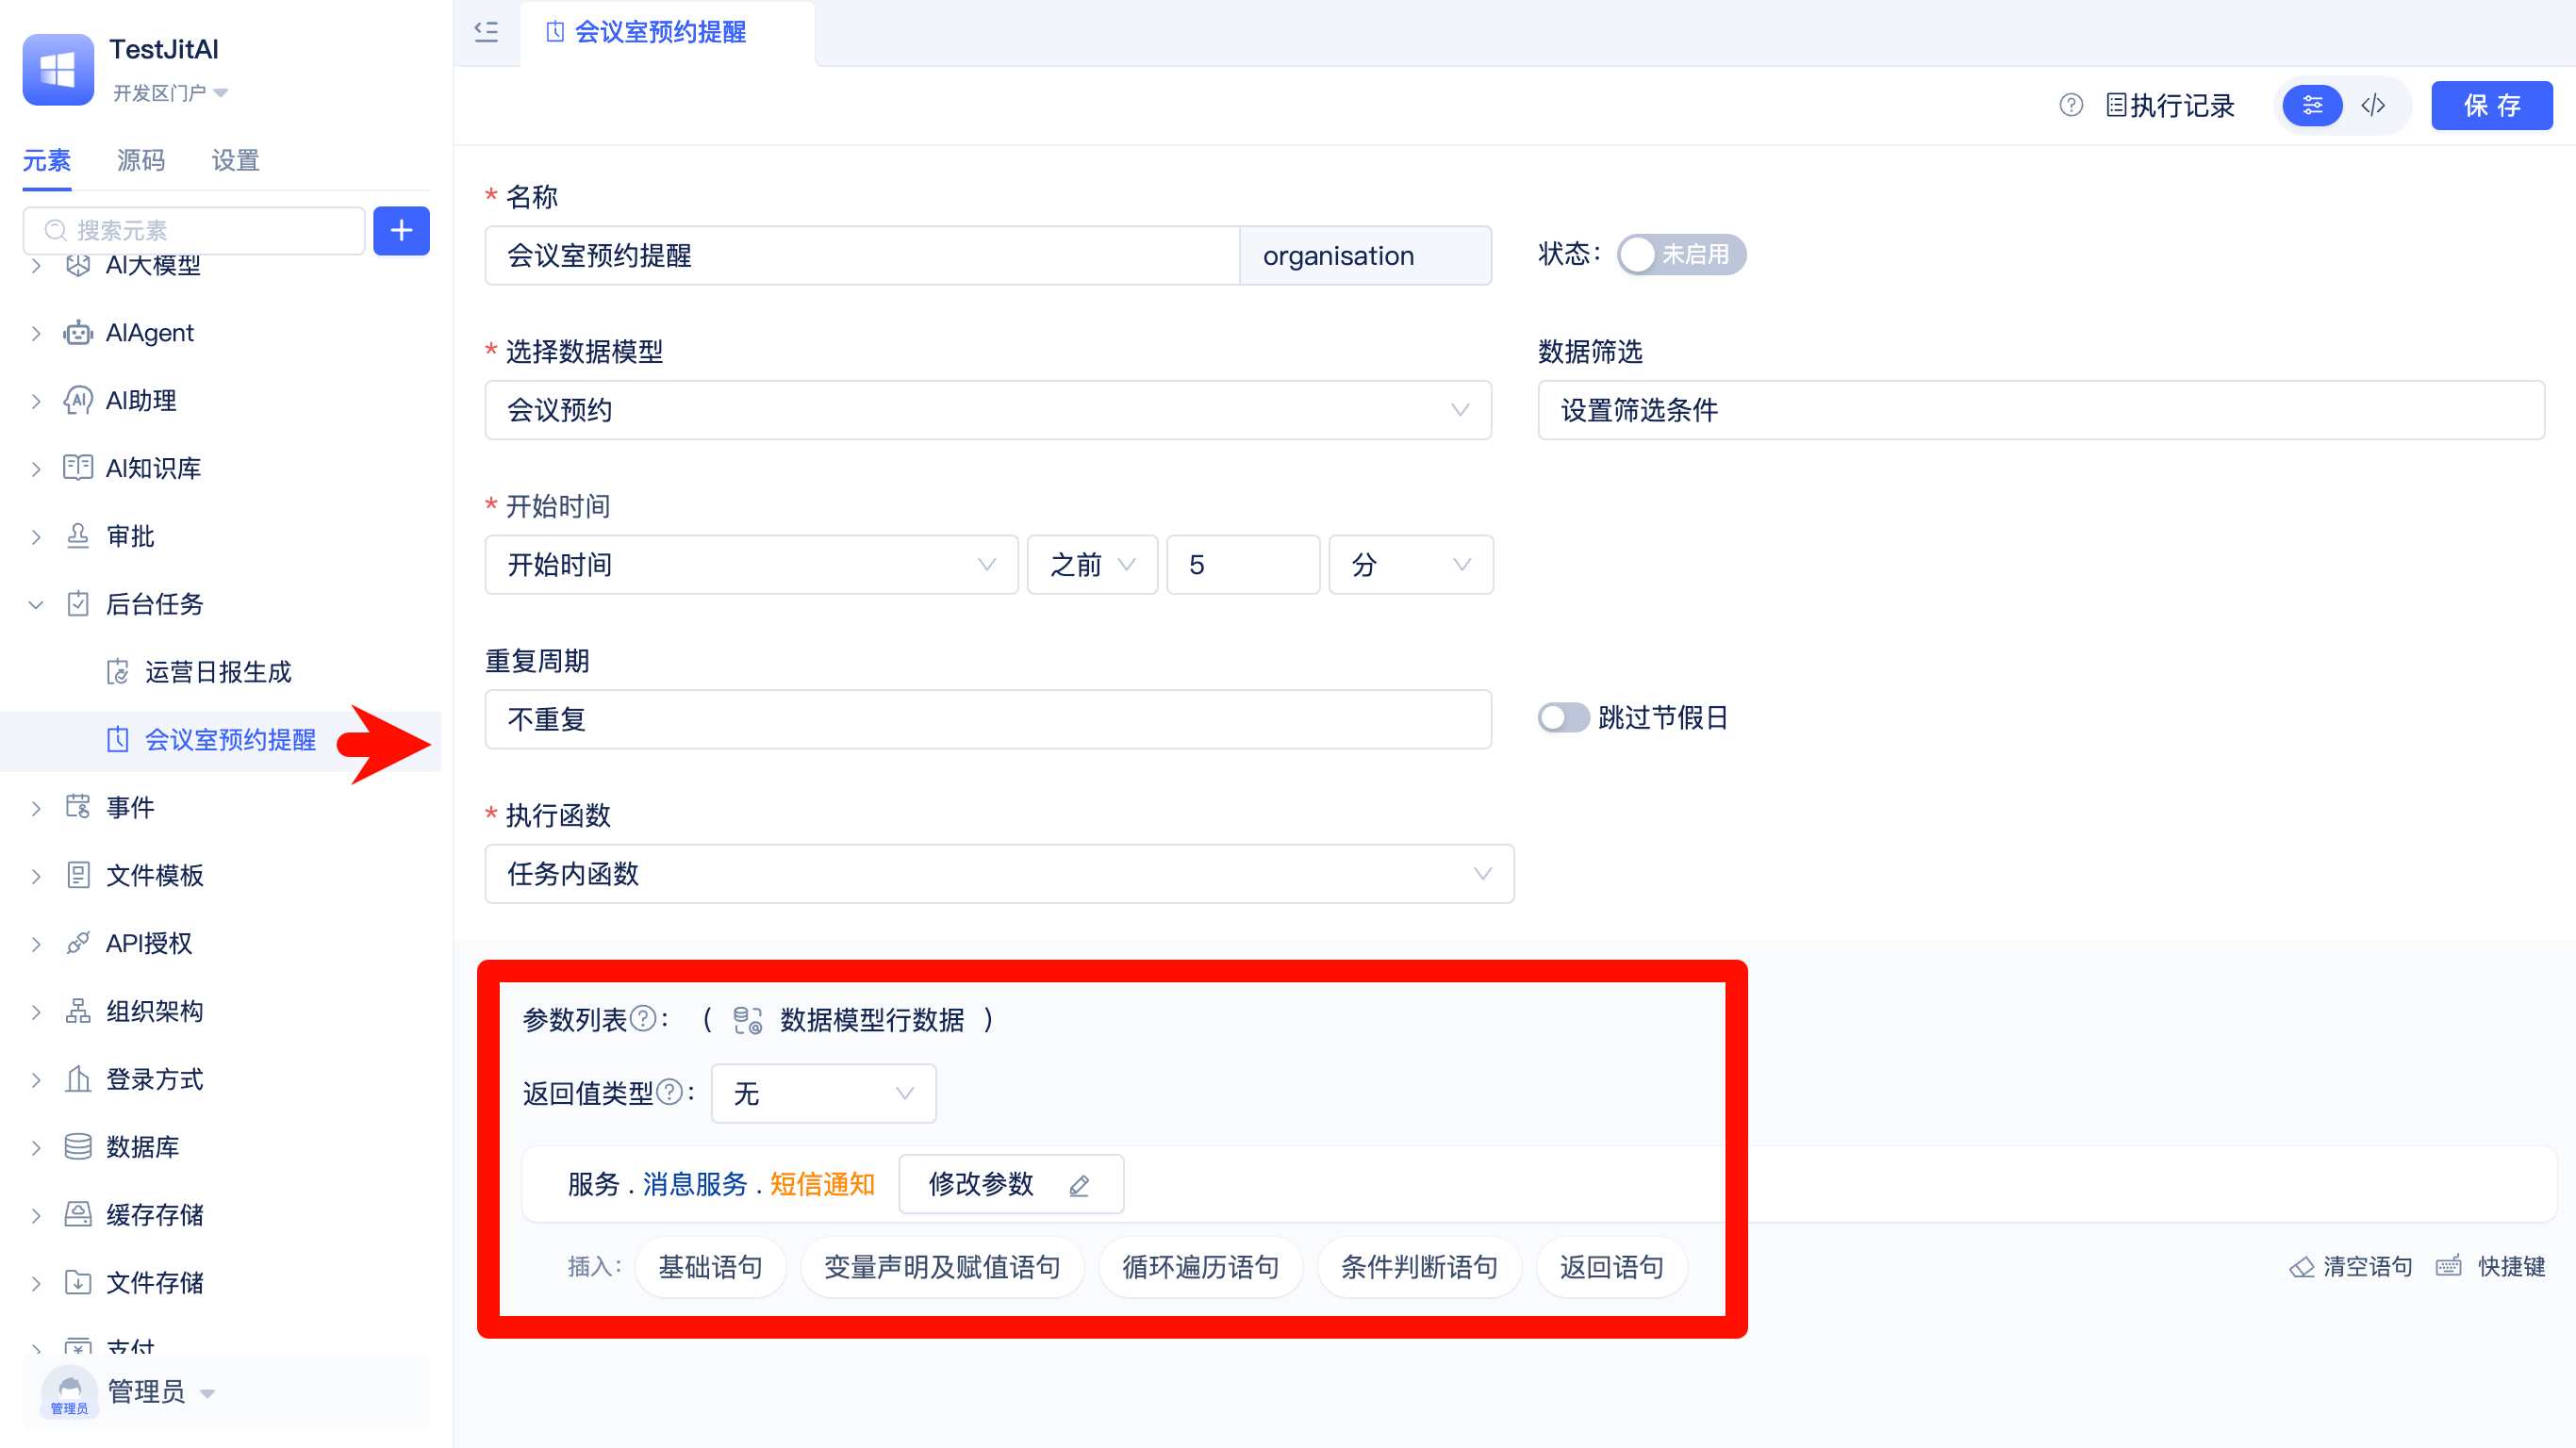
Task: Click the AI知识库 book icon
Action: point(78,468)
